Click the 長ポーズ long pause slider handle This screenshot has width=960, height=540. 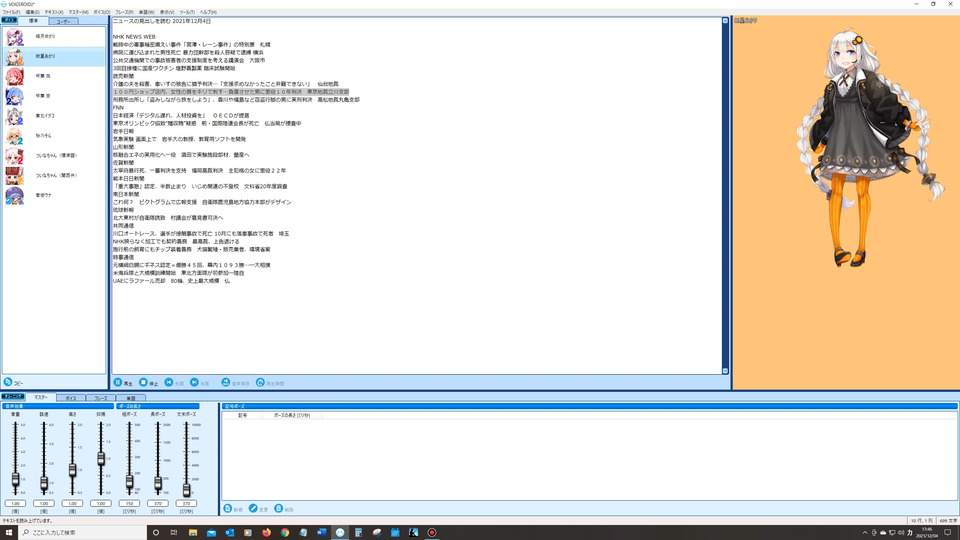(x=158, y=484)
